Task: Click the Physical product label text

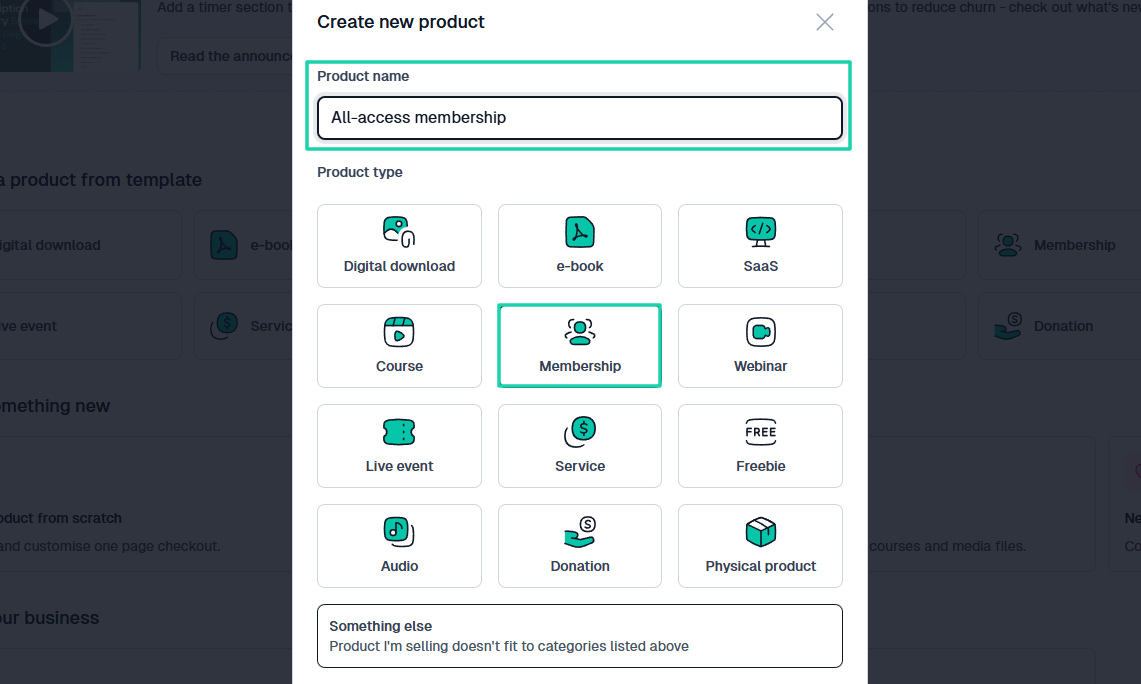Action: tap(760, 566)
